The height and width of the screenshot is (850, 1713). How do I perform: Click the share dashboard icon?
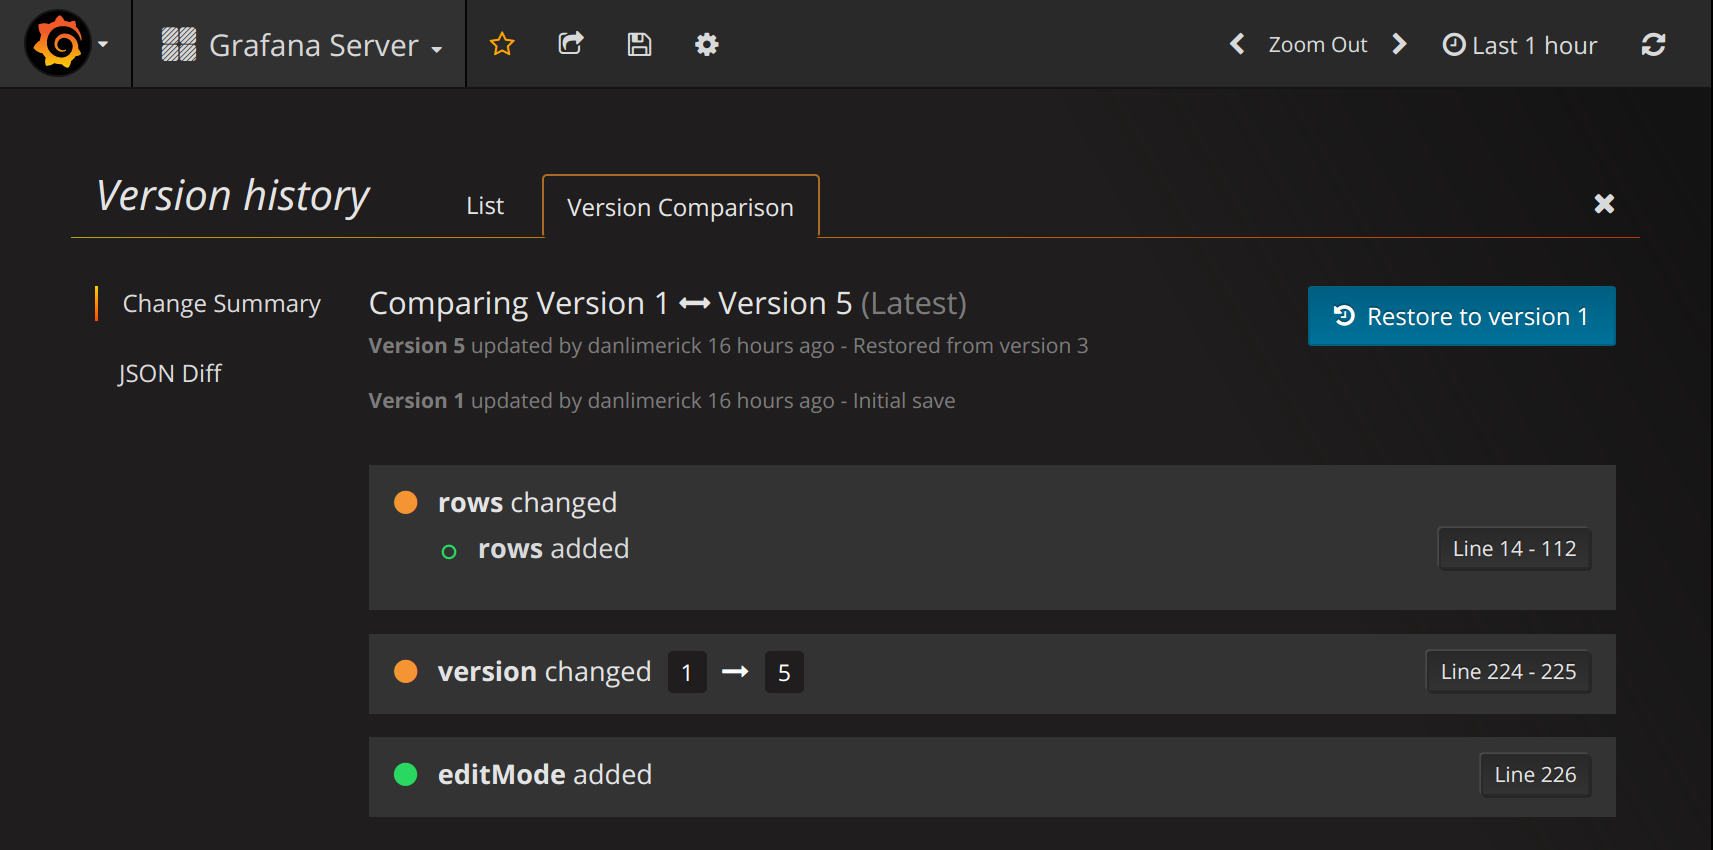(570, 44)
